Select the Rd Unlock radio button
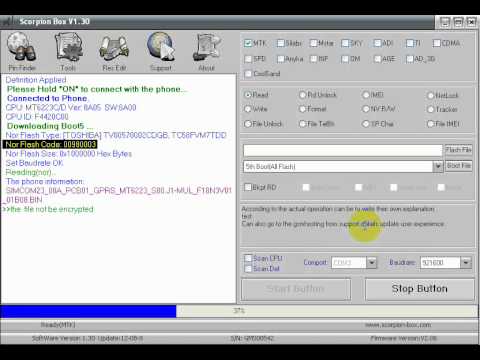The image size is (480, 360). click(303, 95)
